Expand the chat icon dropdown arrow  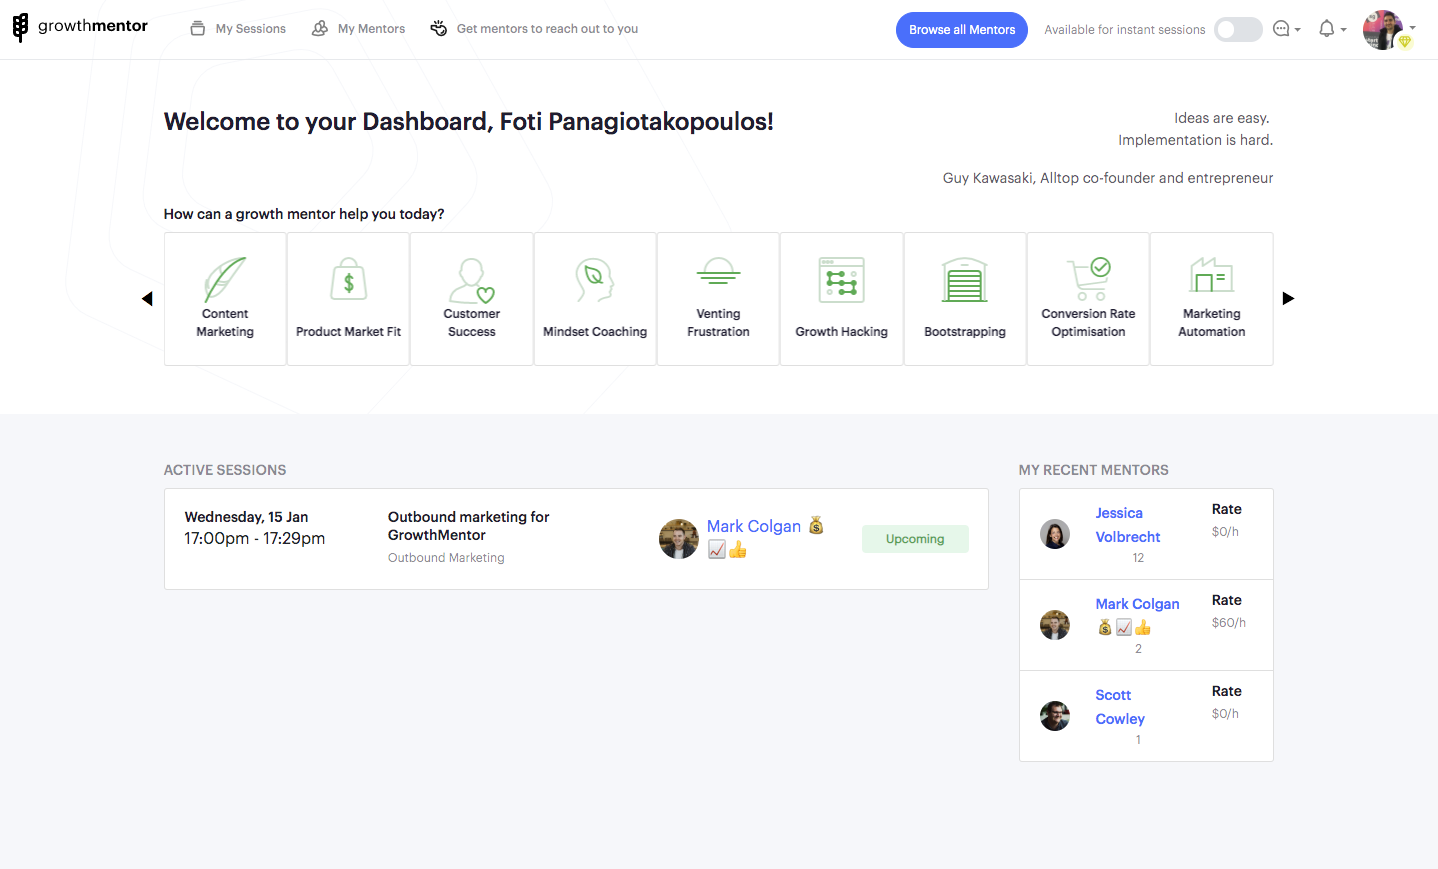pos(1298,30)
